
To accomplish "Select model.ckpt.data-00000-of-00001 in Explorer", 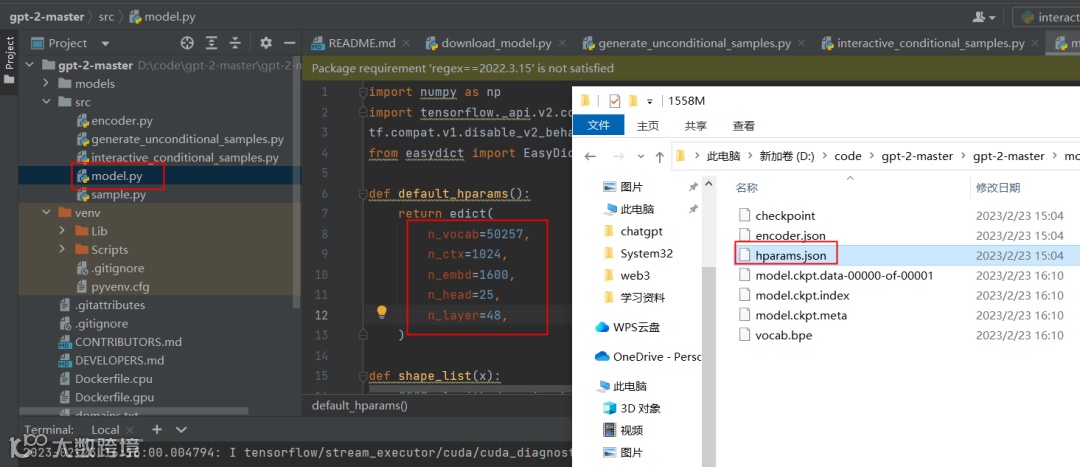I will [844, 276].
